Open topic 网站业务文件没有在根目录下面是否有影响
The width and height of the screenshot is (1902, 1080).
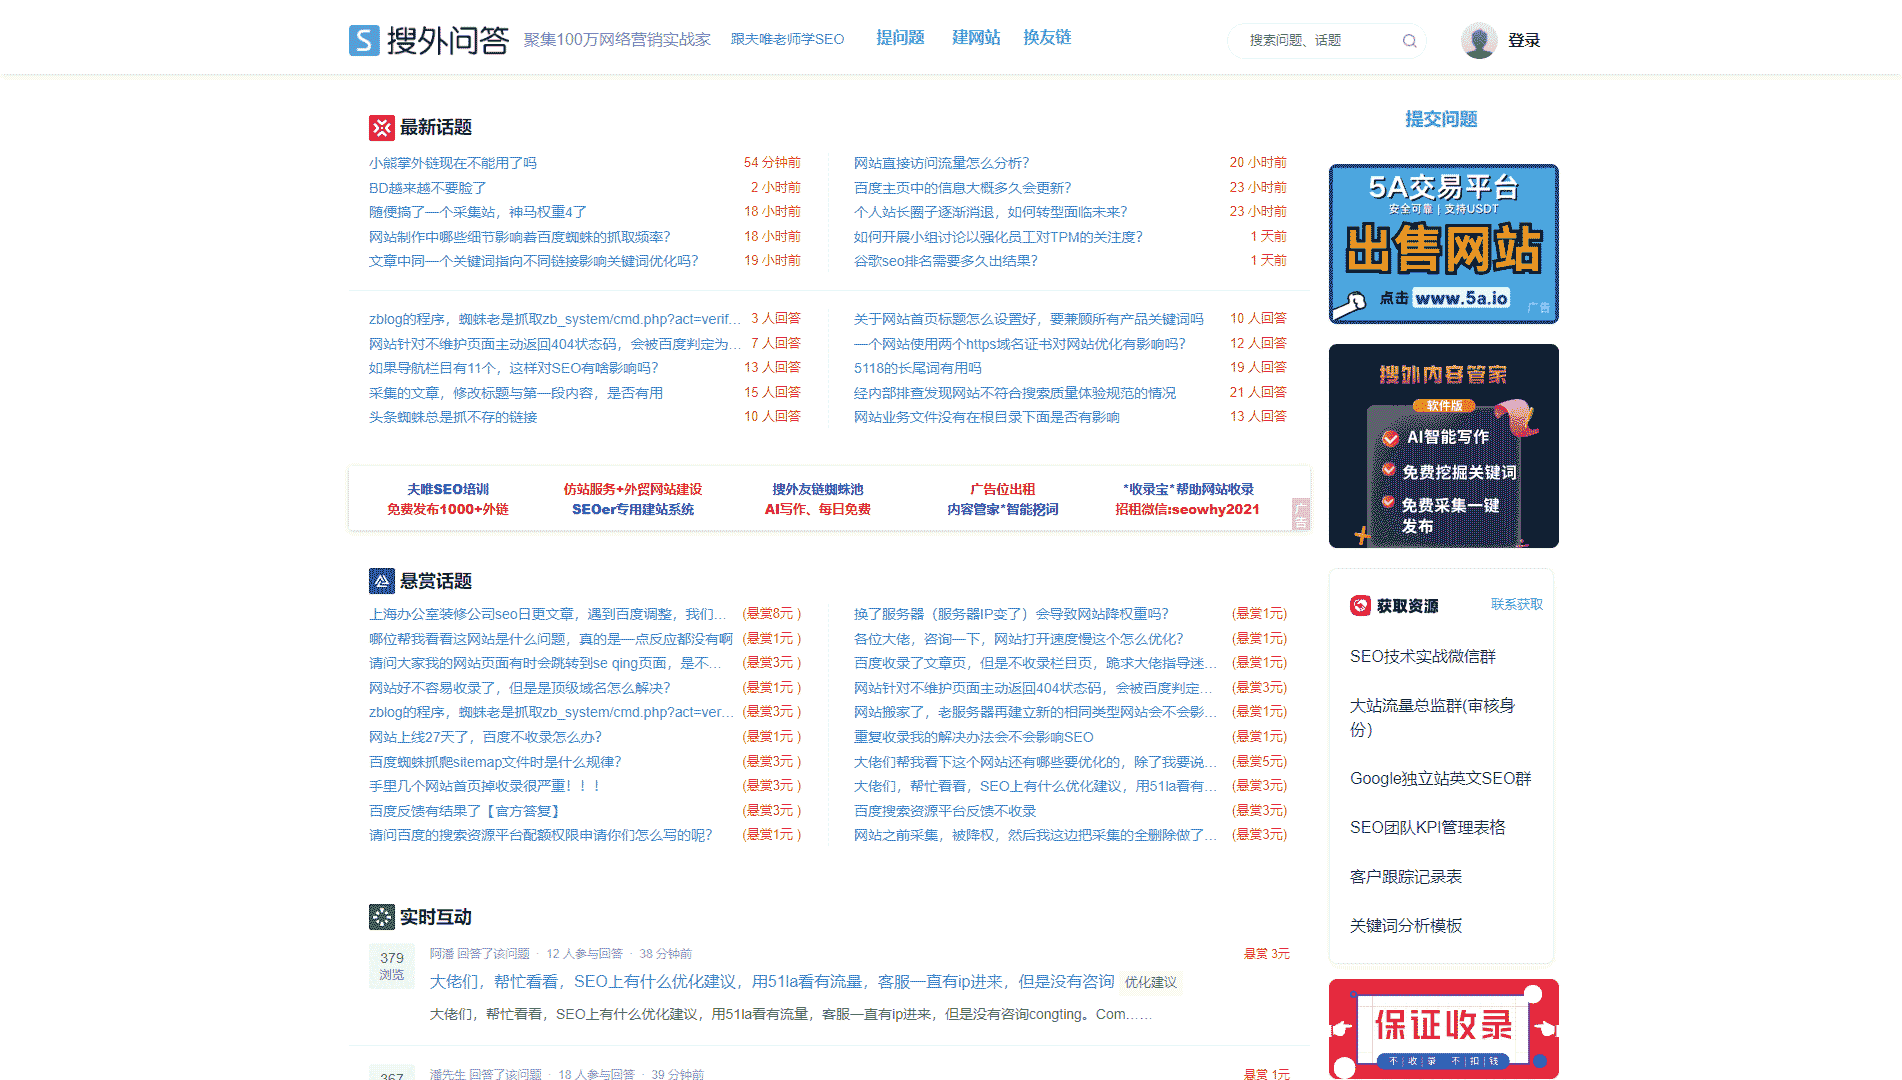987,417
